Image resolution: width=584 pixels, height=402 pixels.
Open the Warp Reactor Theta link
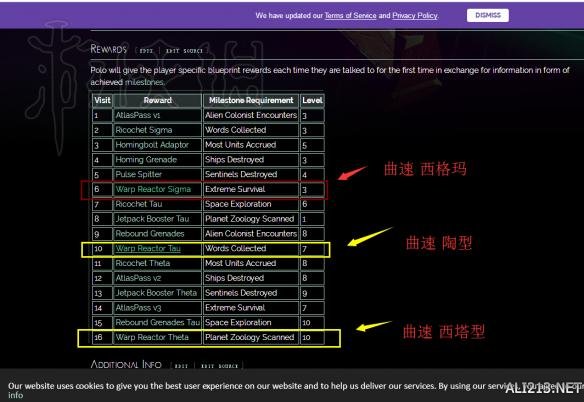coord(152,337)
